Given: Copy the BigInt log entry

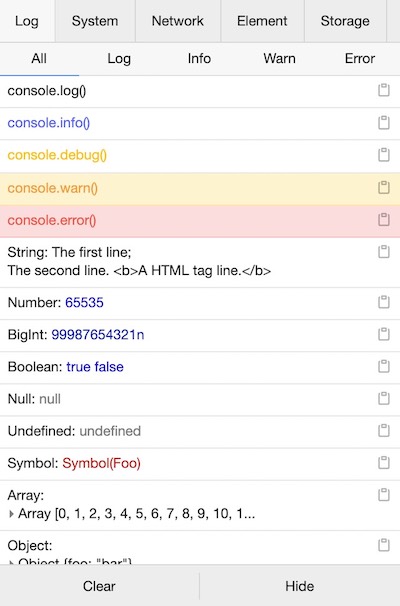Looking at the screenshot, I should click(383, 334).
